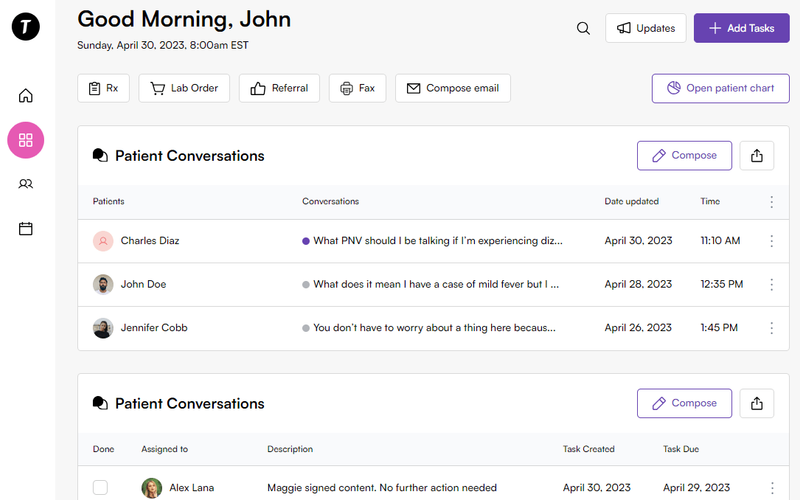The width and height of the screenshot is (800, 500).
Task: Click the Conversations column header
Action: (x=331, y=202)
